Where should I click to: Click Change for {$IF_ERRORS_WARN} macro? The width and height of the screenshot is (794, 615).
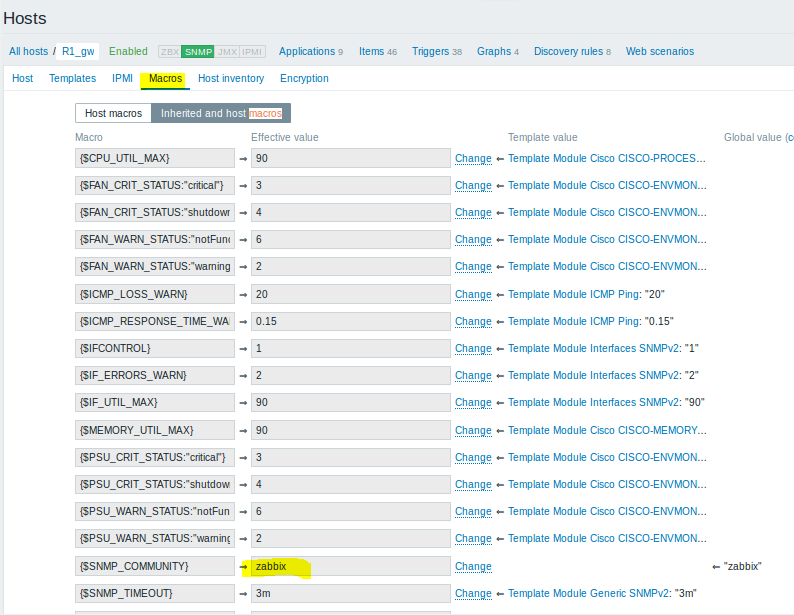pyautogui.click(x=473, y=376)
